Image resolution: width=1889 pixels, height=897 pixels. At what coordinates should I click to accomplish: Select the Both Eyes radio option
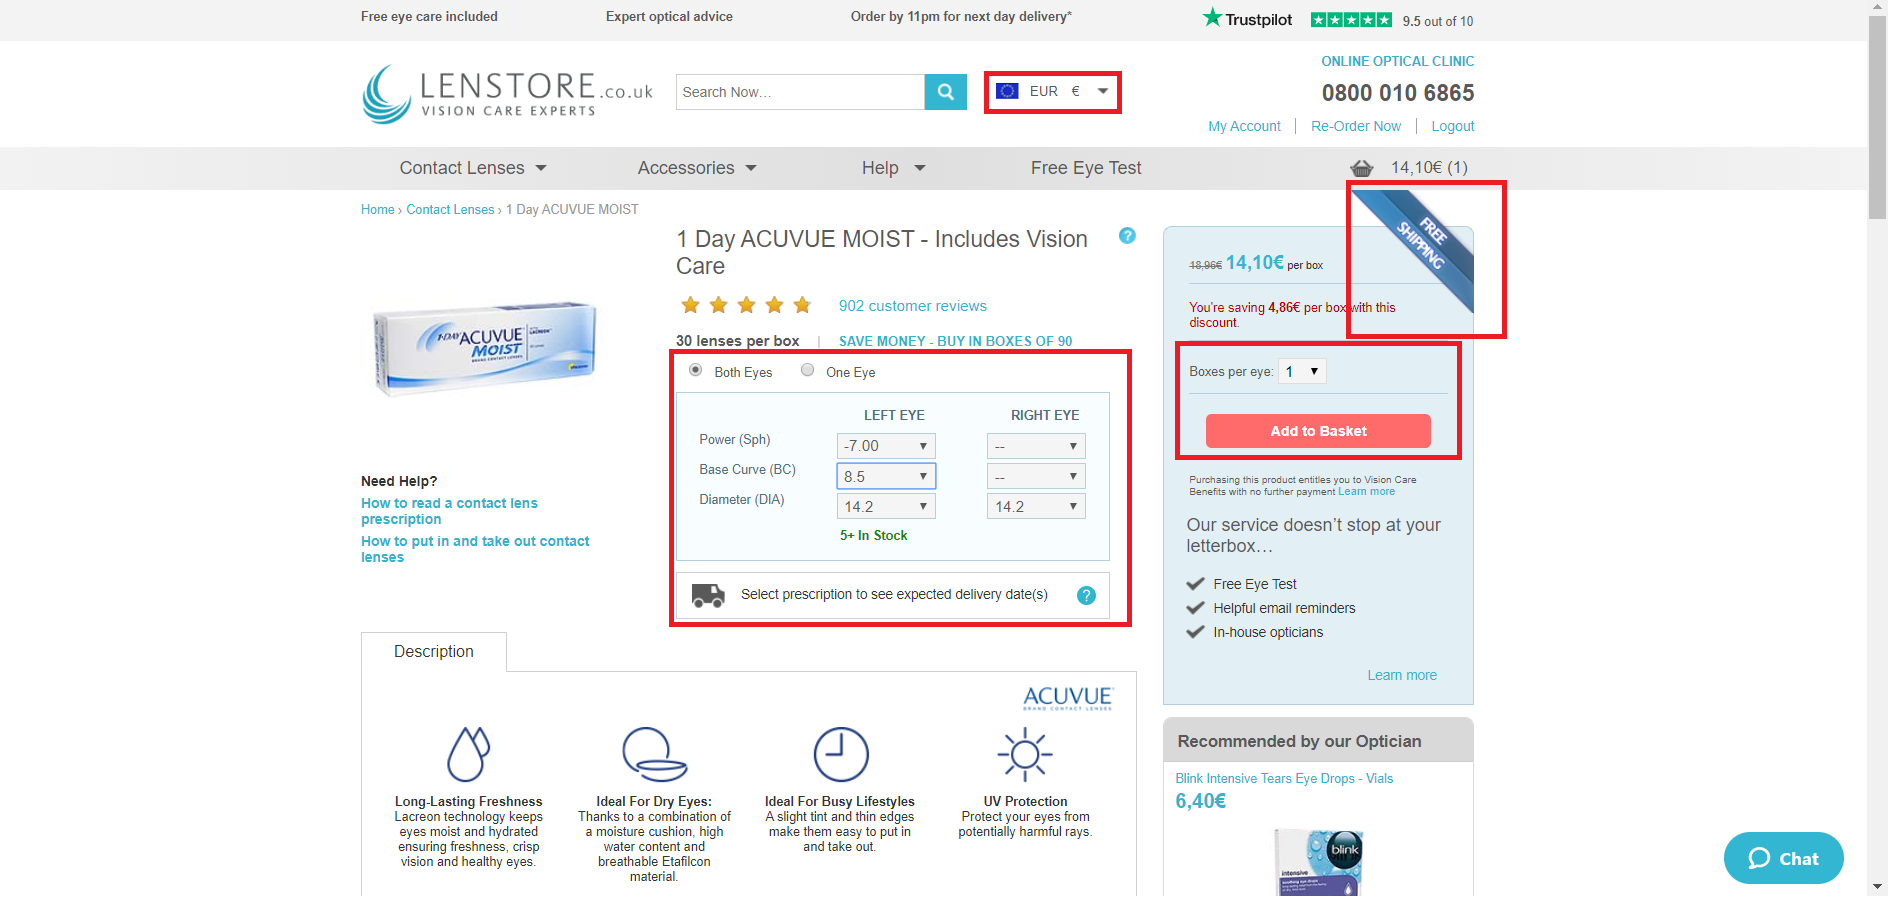[x=695, y=370]
